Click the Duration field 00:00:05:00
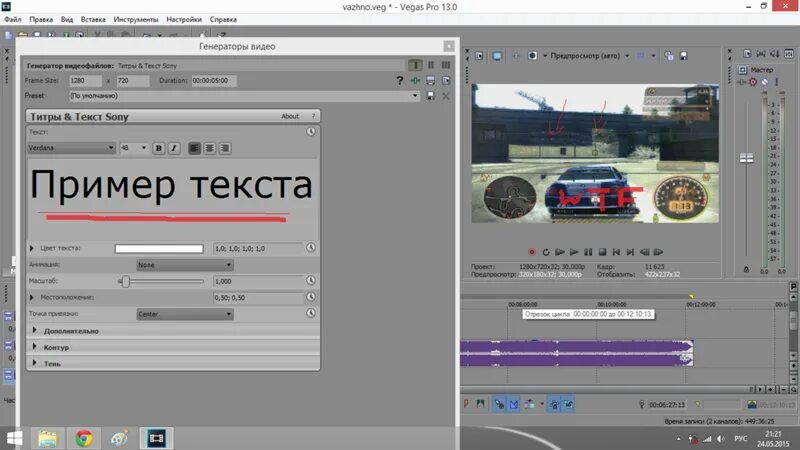800x450 pixels. [214, 81]
